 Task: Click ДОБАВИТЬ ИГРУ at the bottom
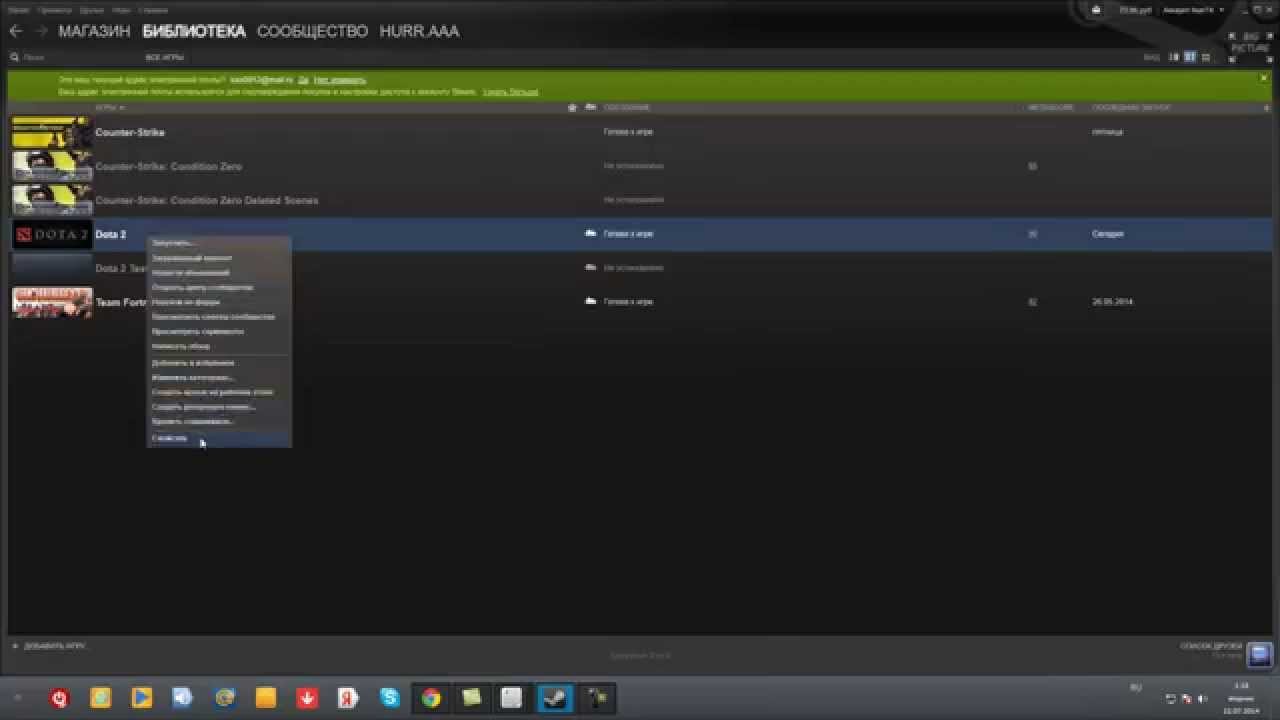[54, 646]
